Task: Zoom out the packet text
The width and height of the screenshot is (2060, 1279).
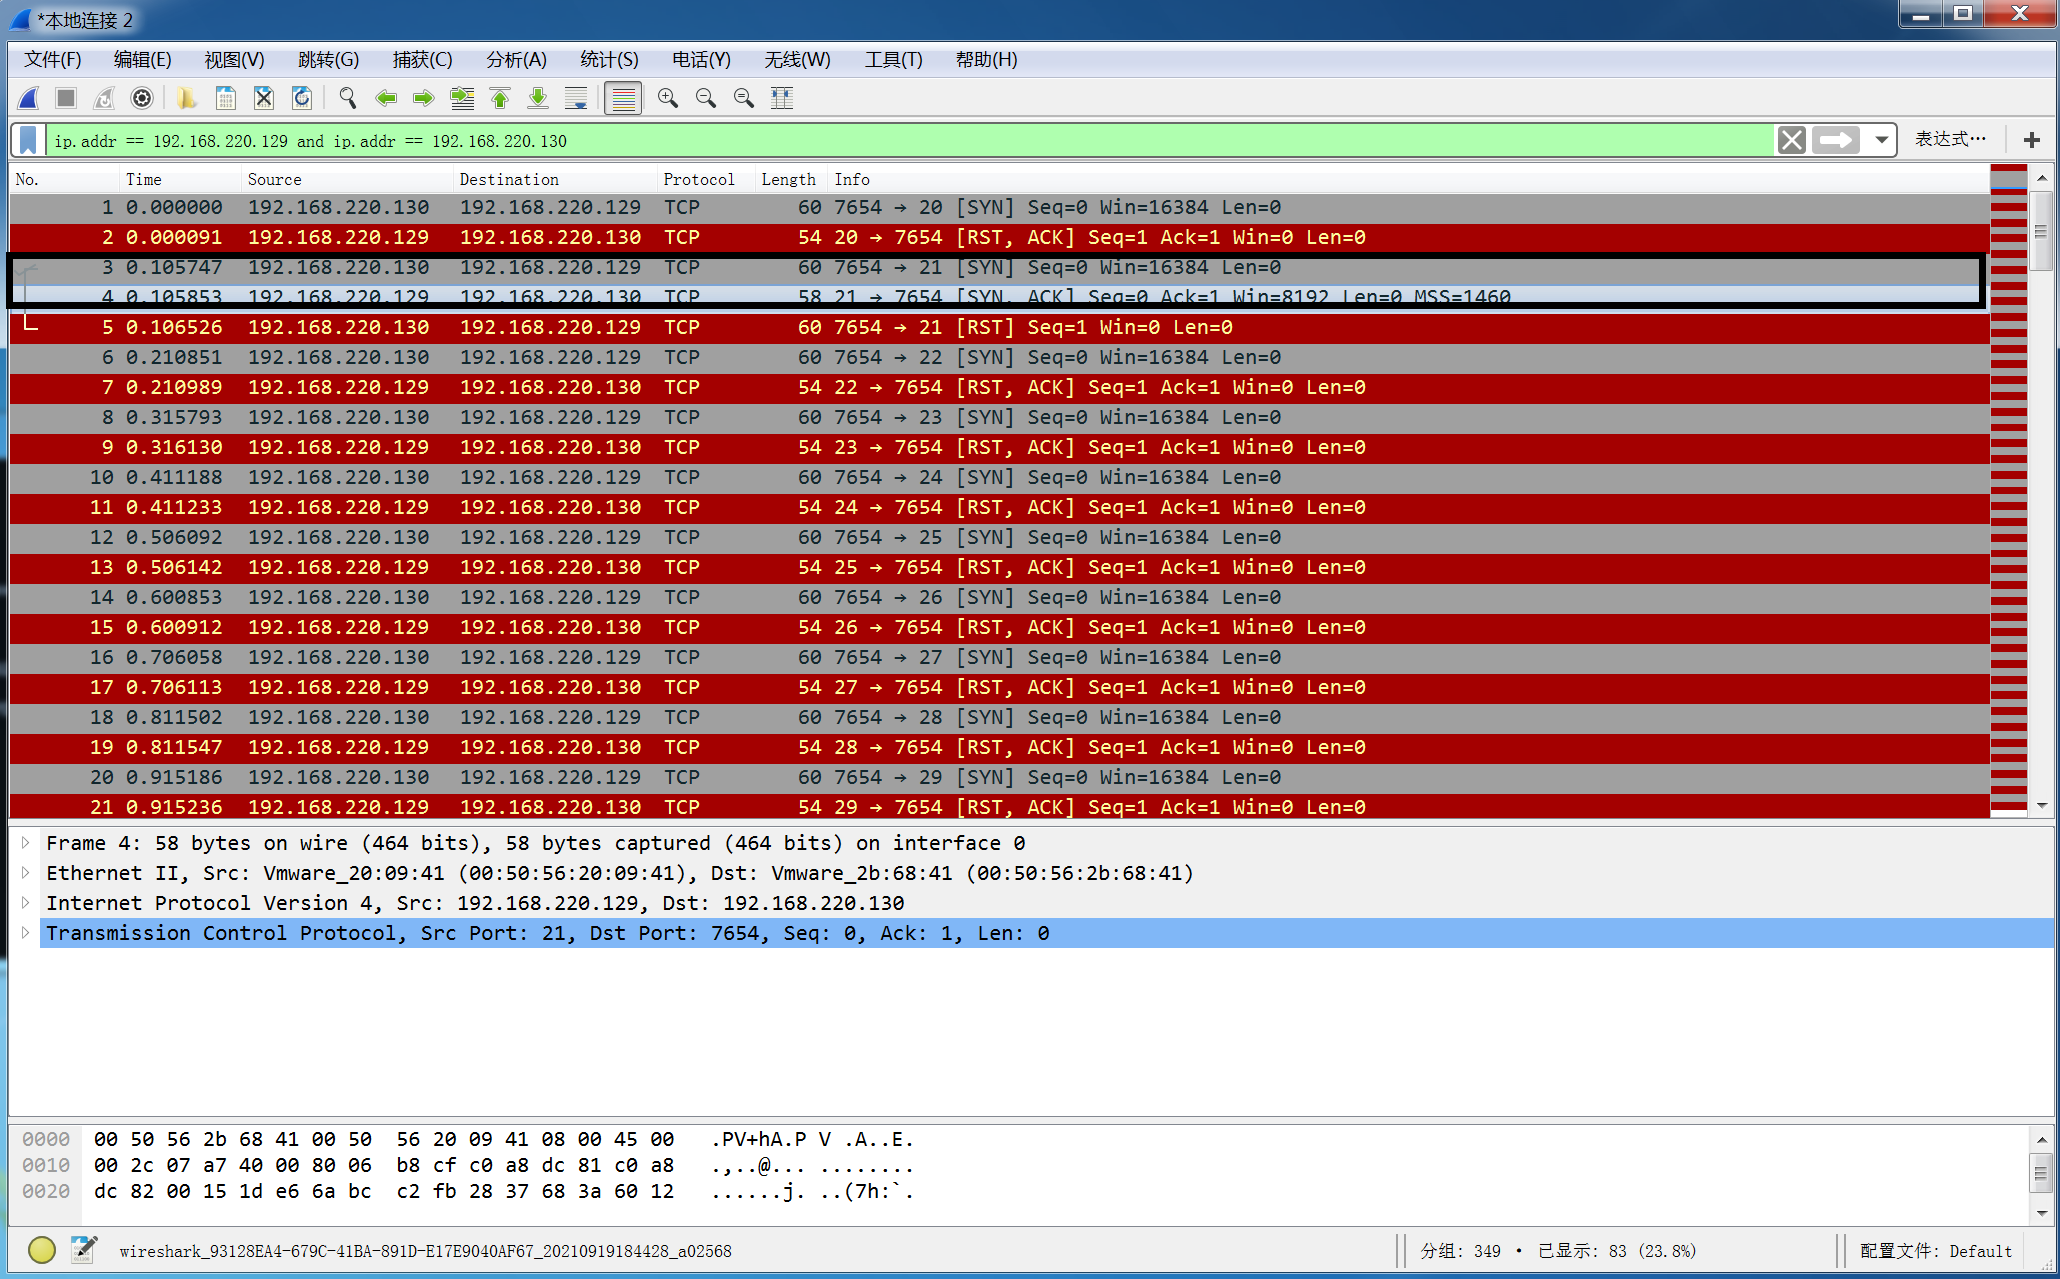Action: coord(706,98)
